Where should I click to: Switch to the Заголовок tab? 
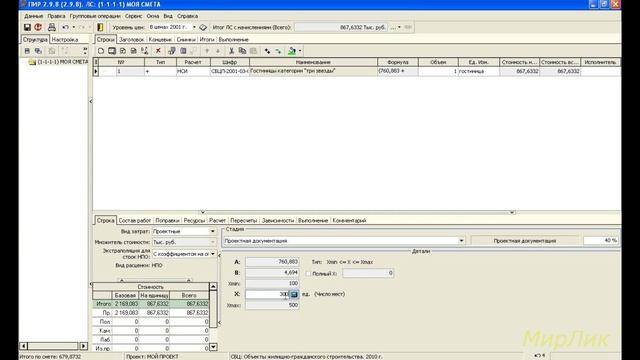point(131,40)
